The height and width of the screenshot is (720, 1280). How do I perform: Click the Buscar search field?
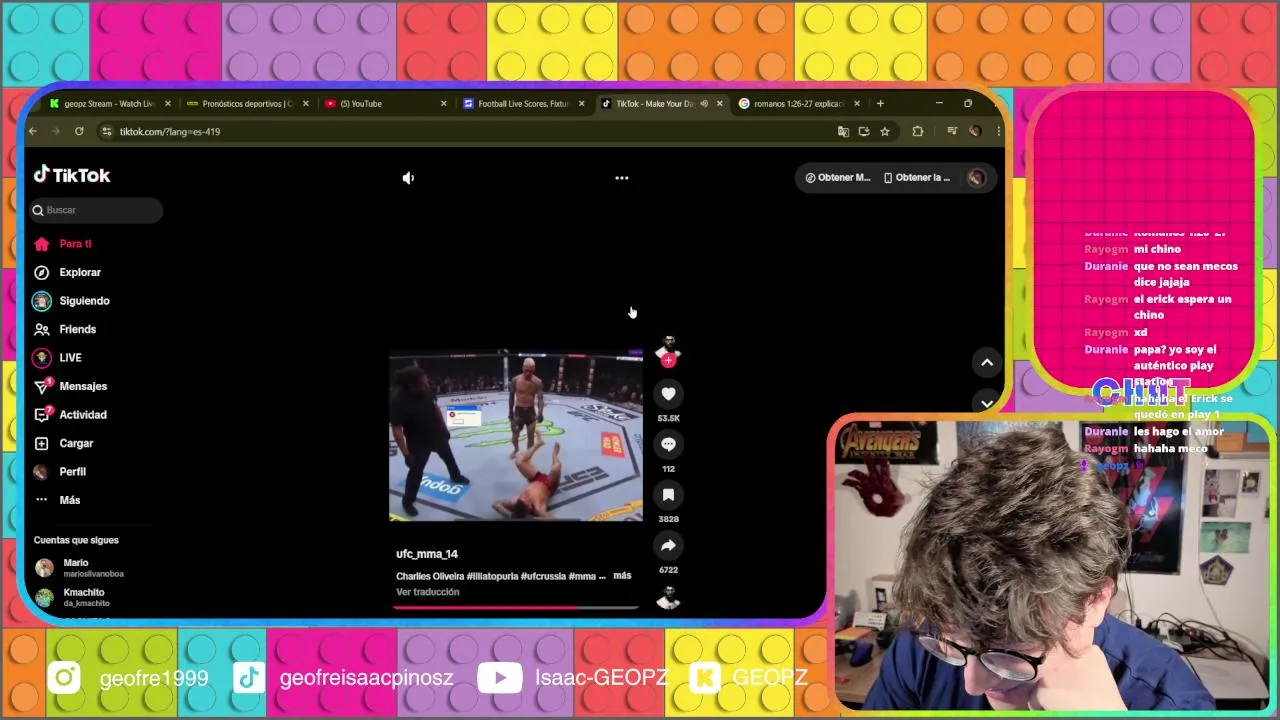(96, 210)
